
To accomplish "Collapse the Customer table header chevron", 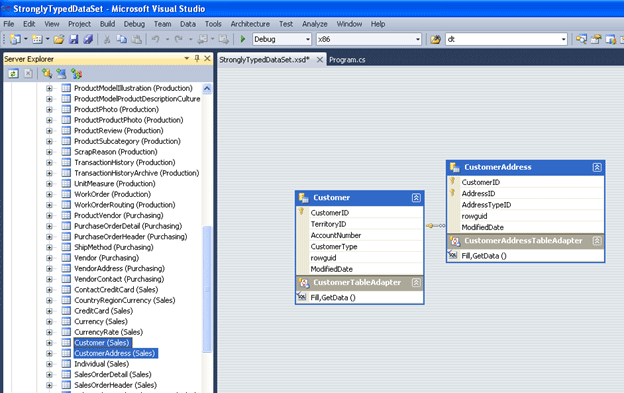I will [x=416, y=198].
